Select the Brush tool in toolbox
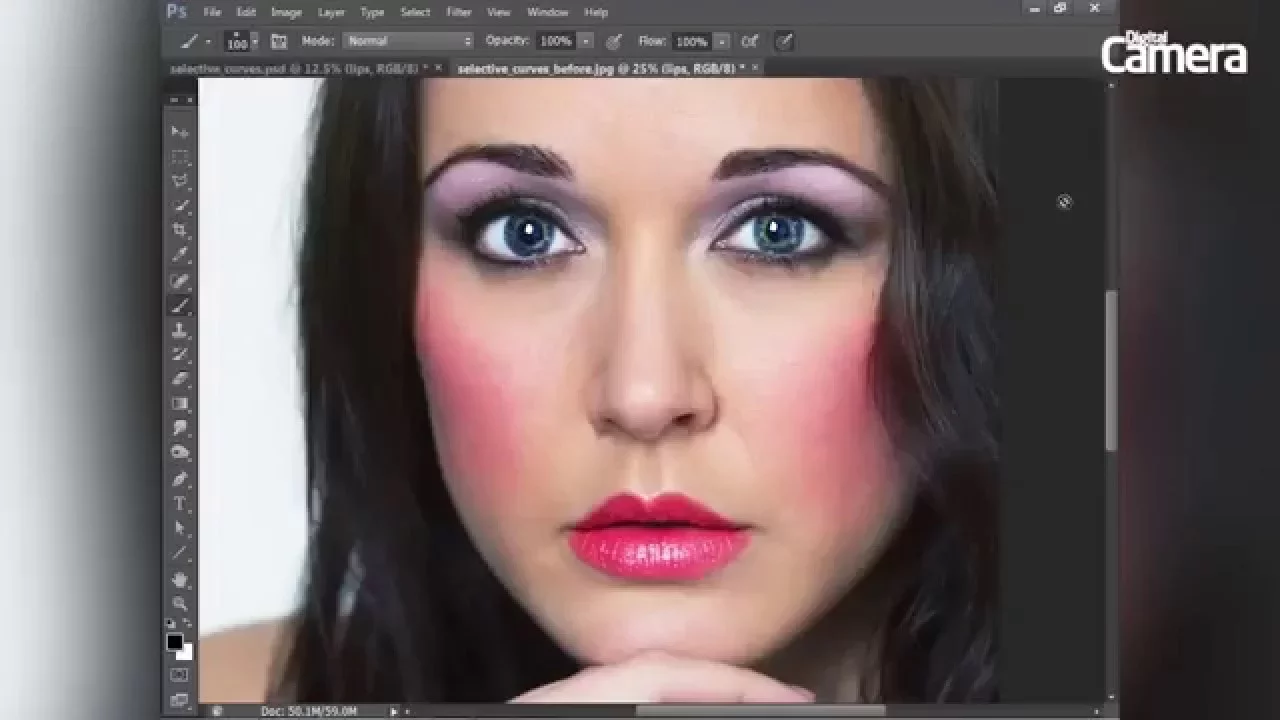The width and height of the screenshot is (1280, 720). 180,305
